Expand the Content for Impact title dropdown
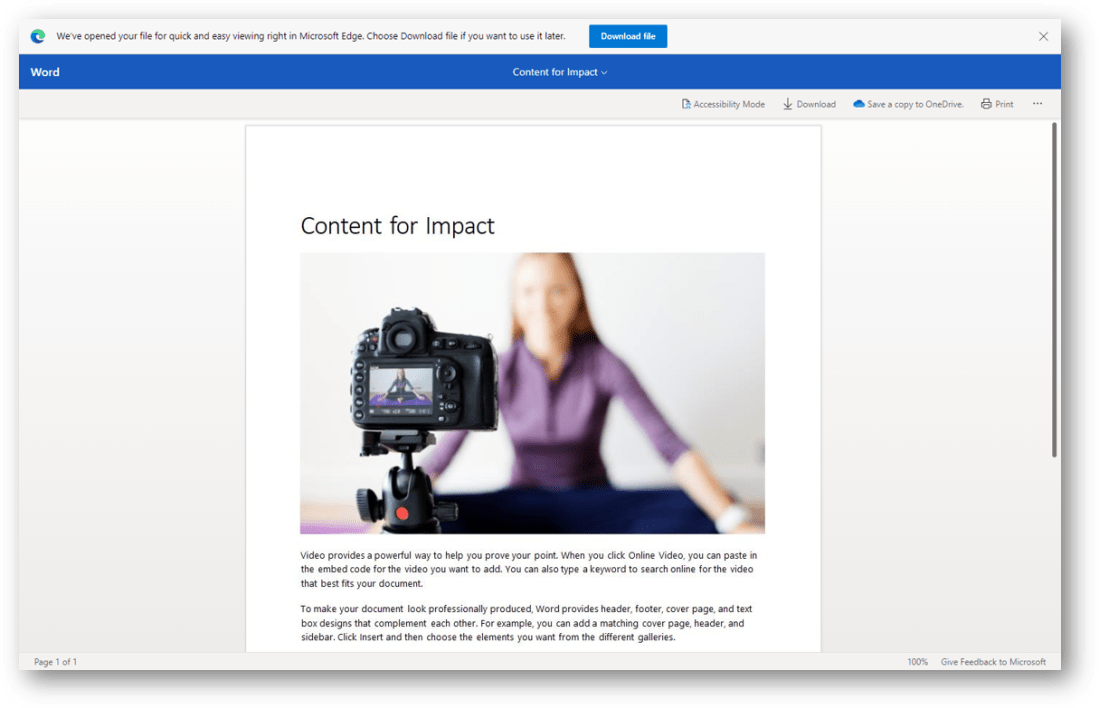The height and width of the screenshot is (708, 1099). 559,72
